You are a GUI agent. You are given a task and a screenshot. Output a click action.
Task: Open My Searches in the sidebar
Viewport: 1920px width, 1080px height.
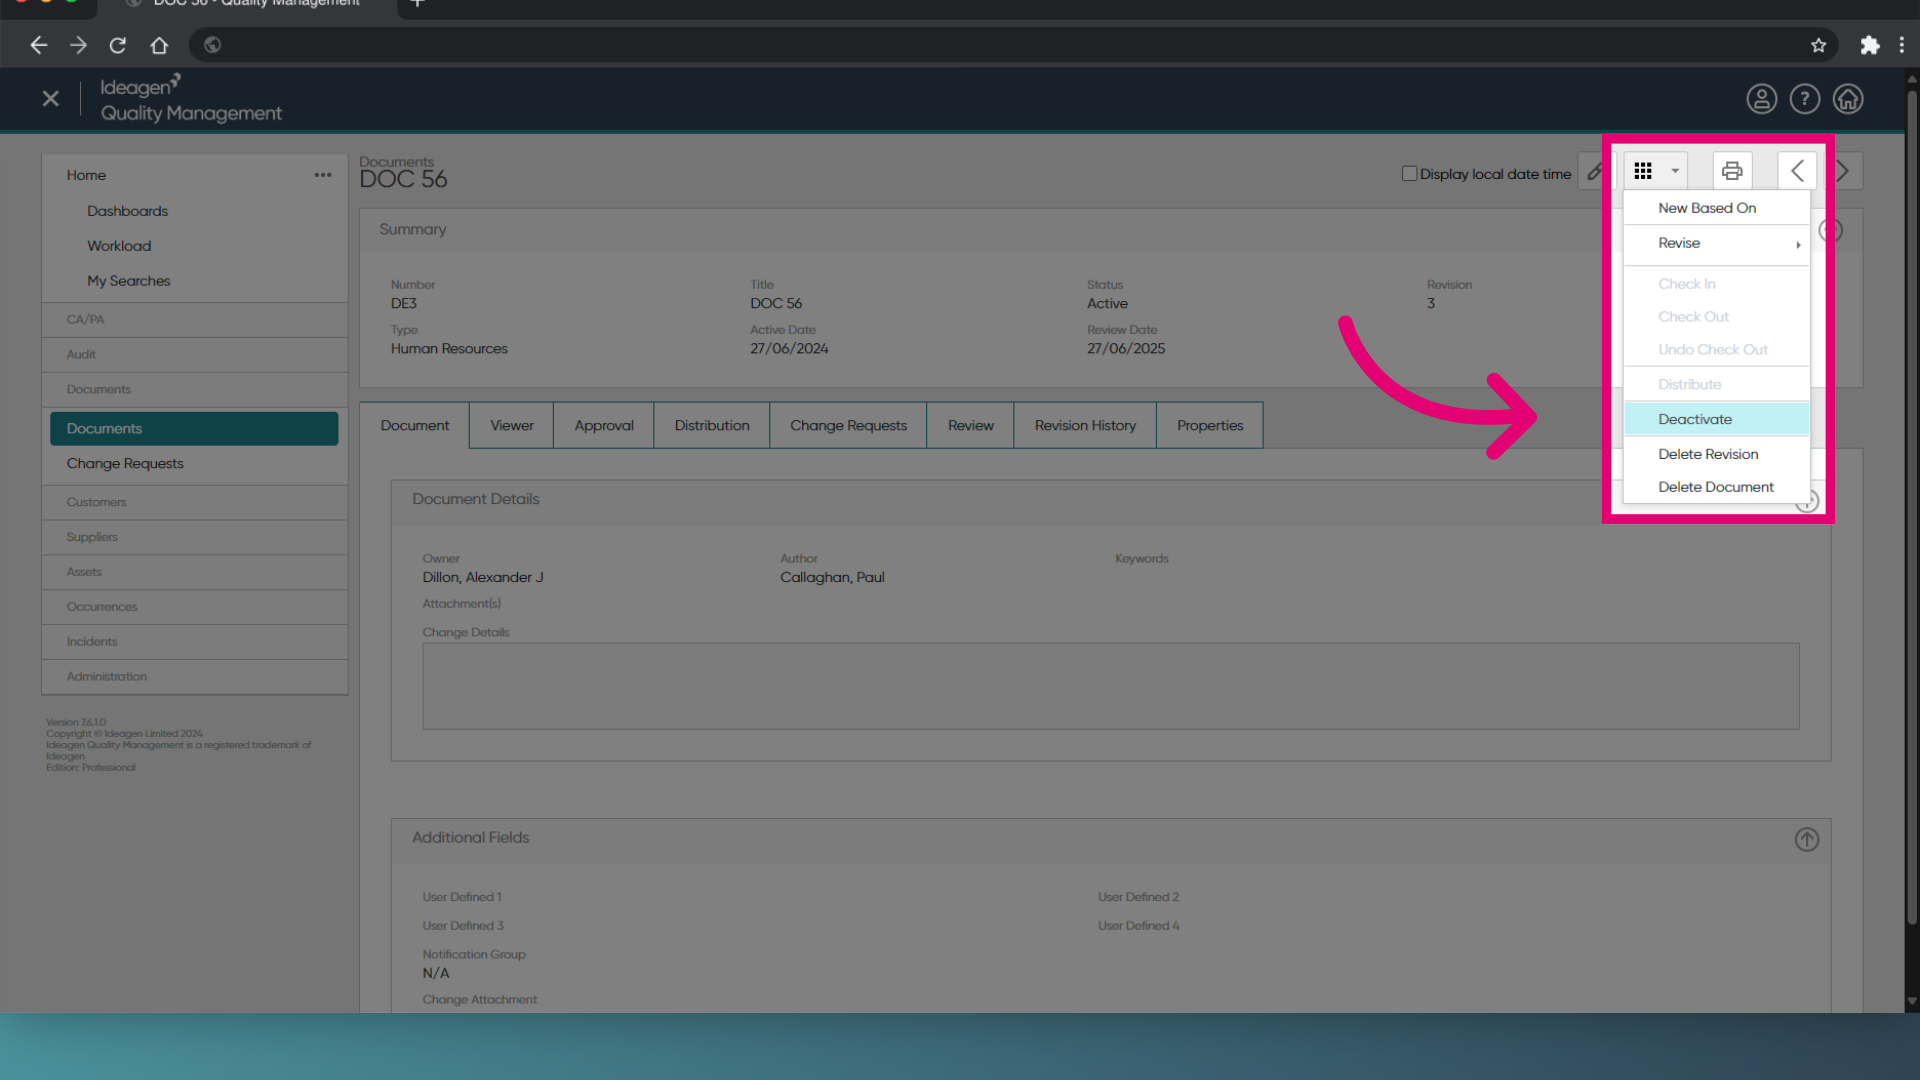pyautogui.click(x=128, y=281)
